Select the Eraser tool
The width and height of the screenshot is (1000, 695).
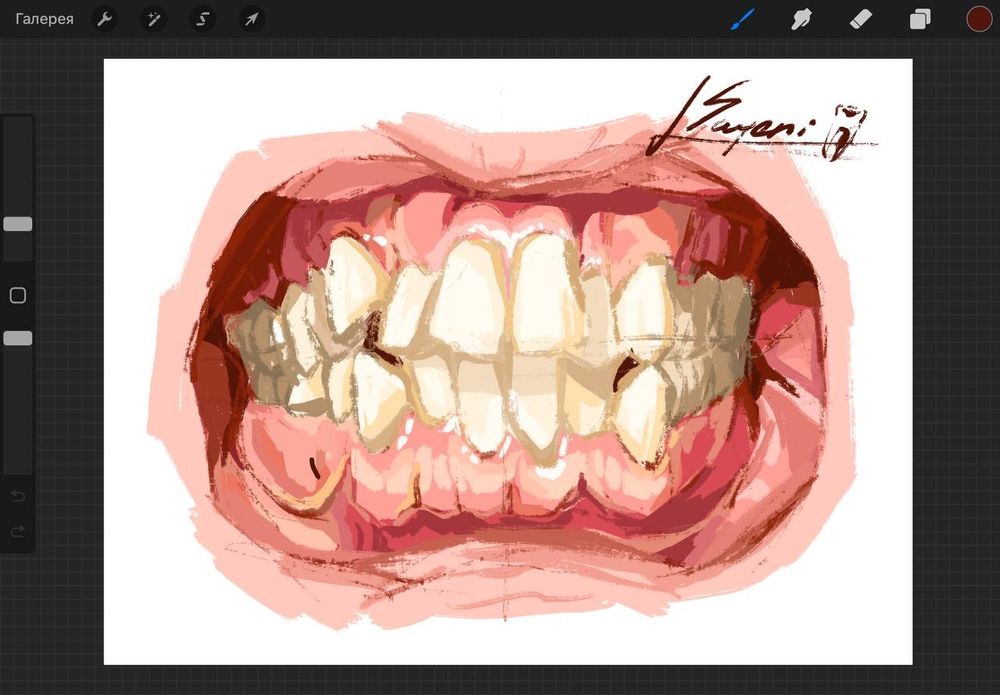pyautogui.click(x=860, y=19)
